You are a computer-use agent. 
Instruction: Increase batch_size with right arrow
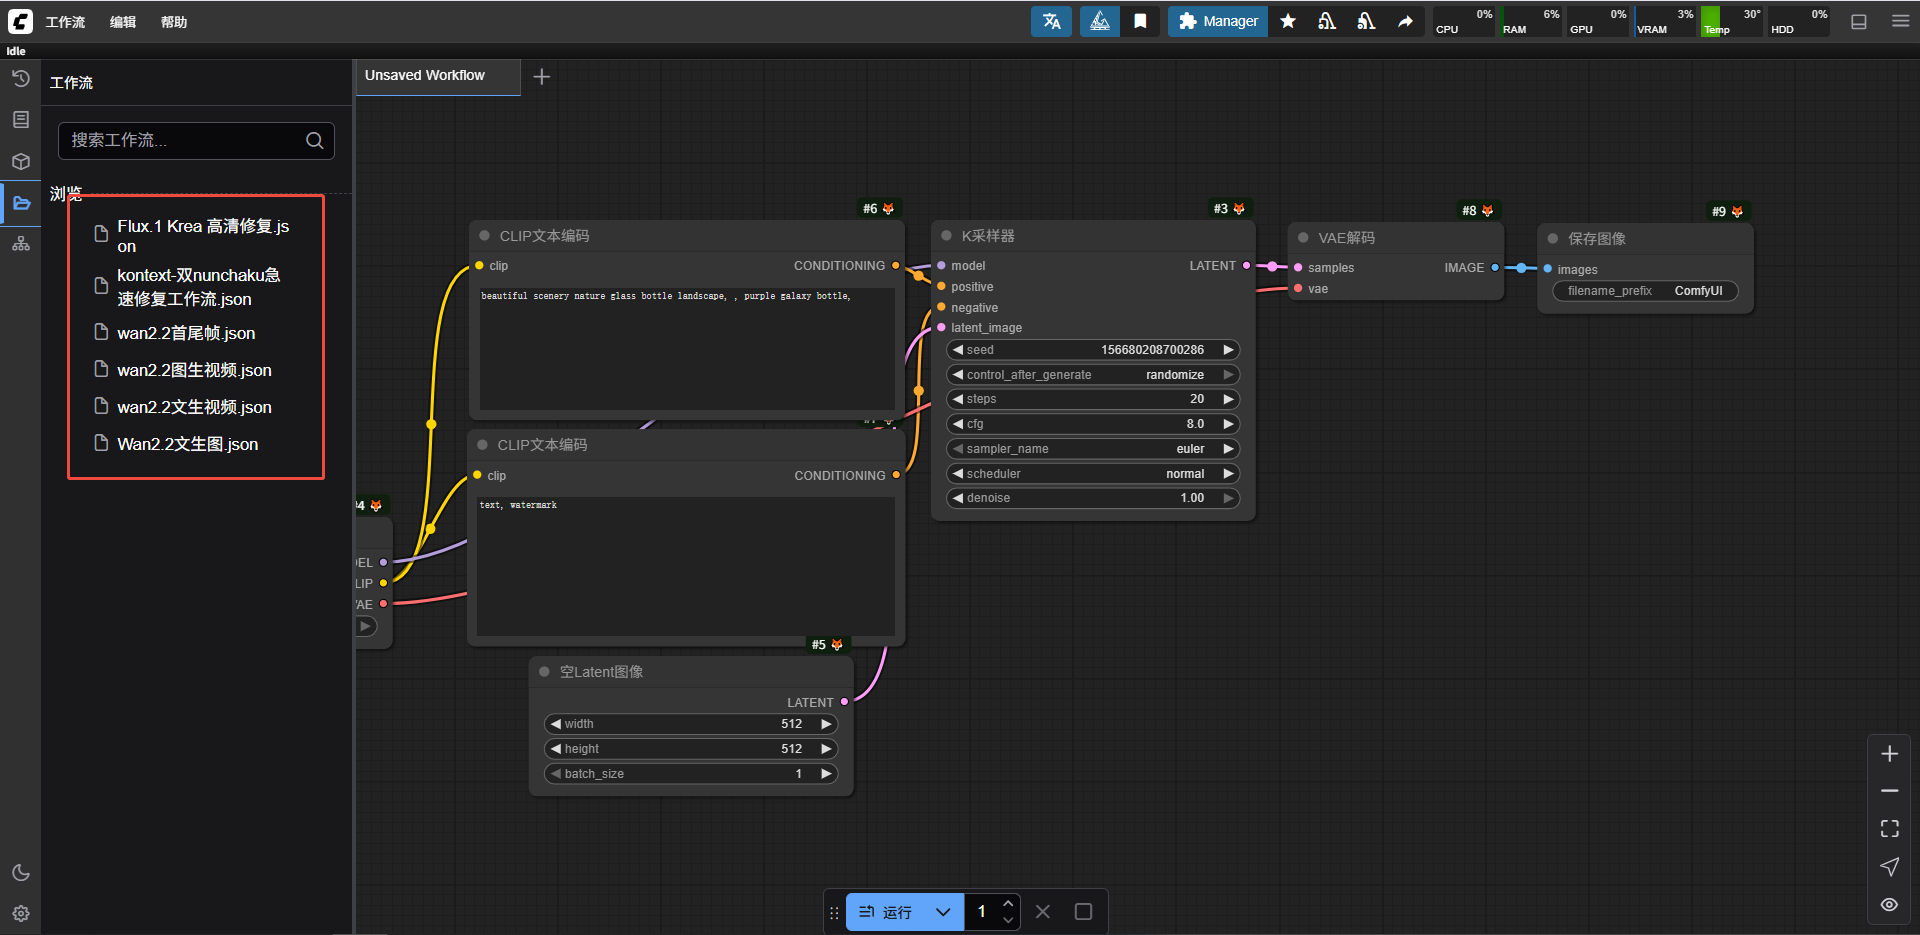(x=826, y=774)
